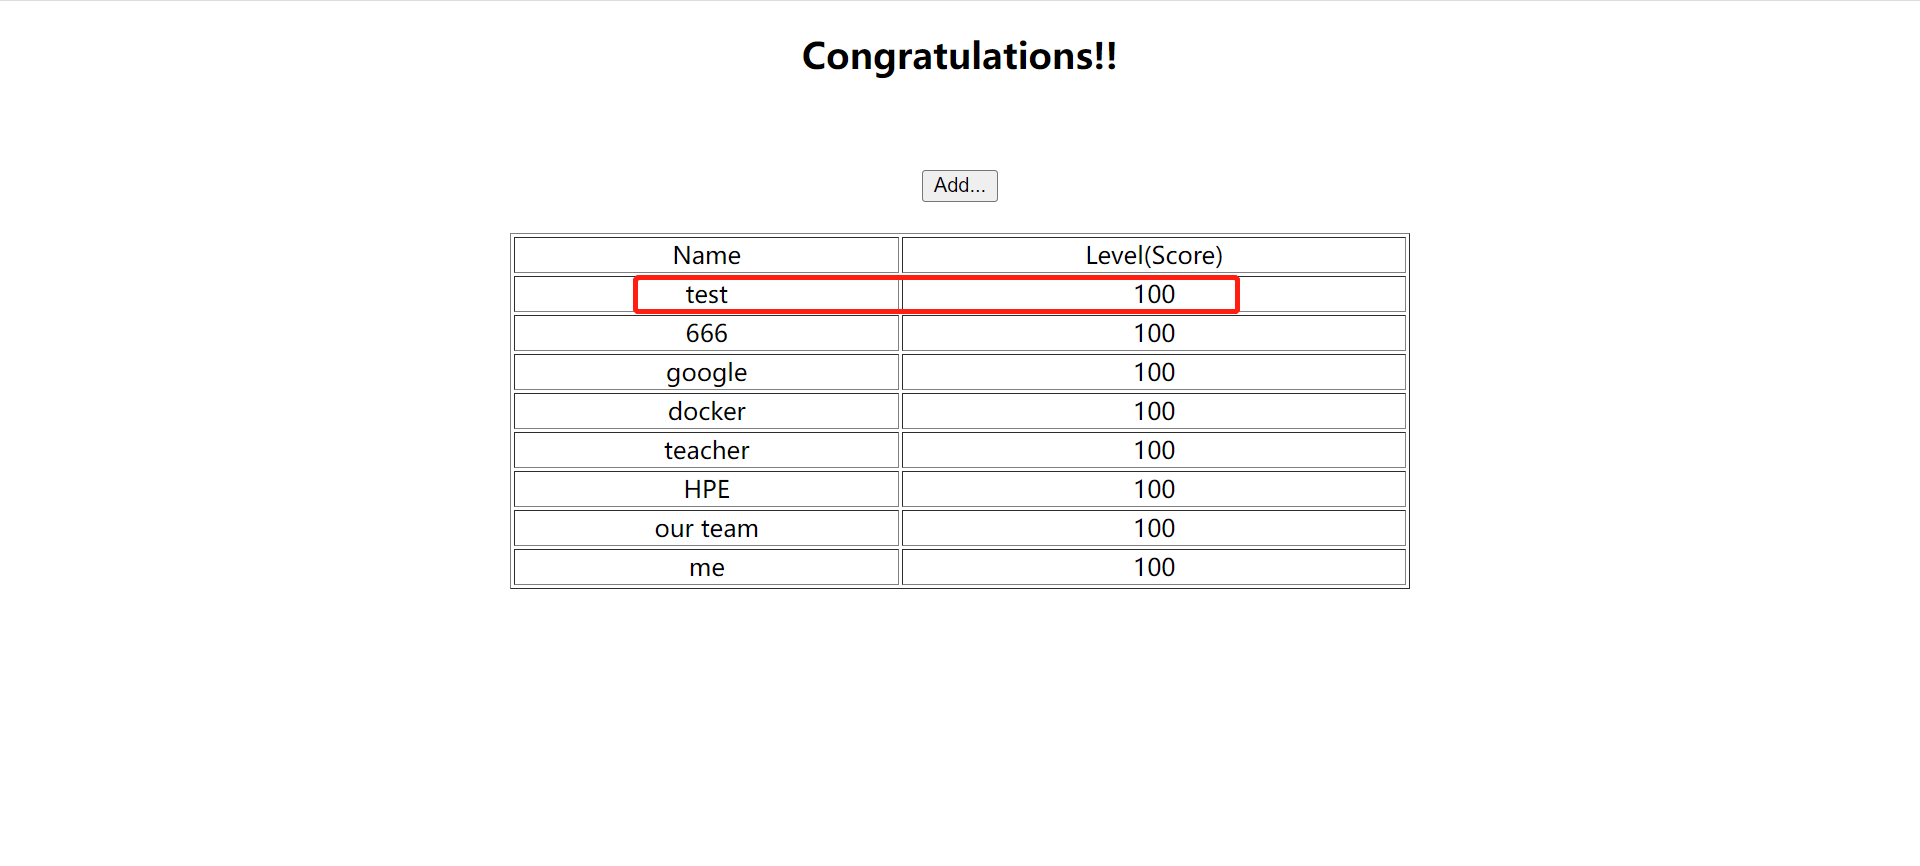This screenshot has height=866, width=1920.
Task: Select the Level(Score) column header
Action: point(1153,255)
